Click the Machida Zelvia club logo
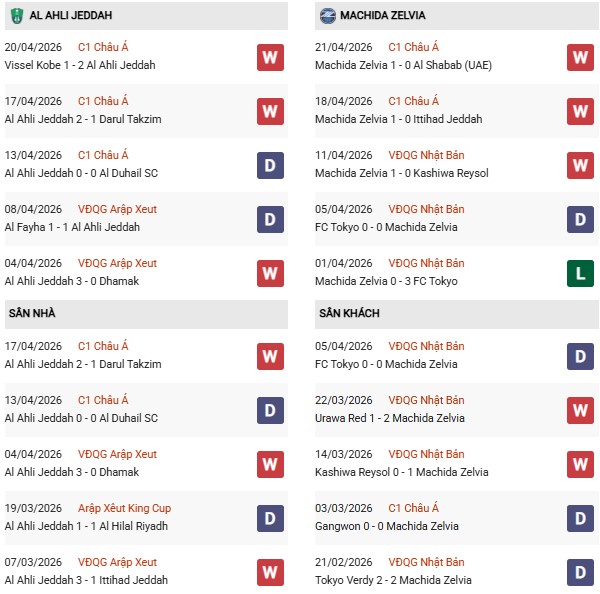Screen dimensions: 600x594 point(327,15)
